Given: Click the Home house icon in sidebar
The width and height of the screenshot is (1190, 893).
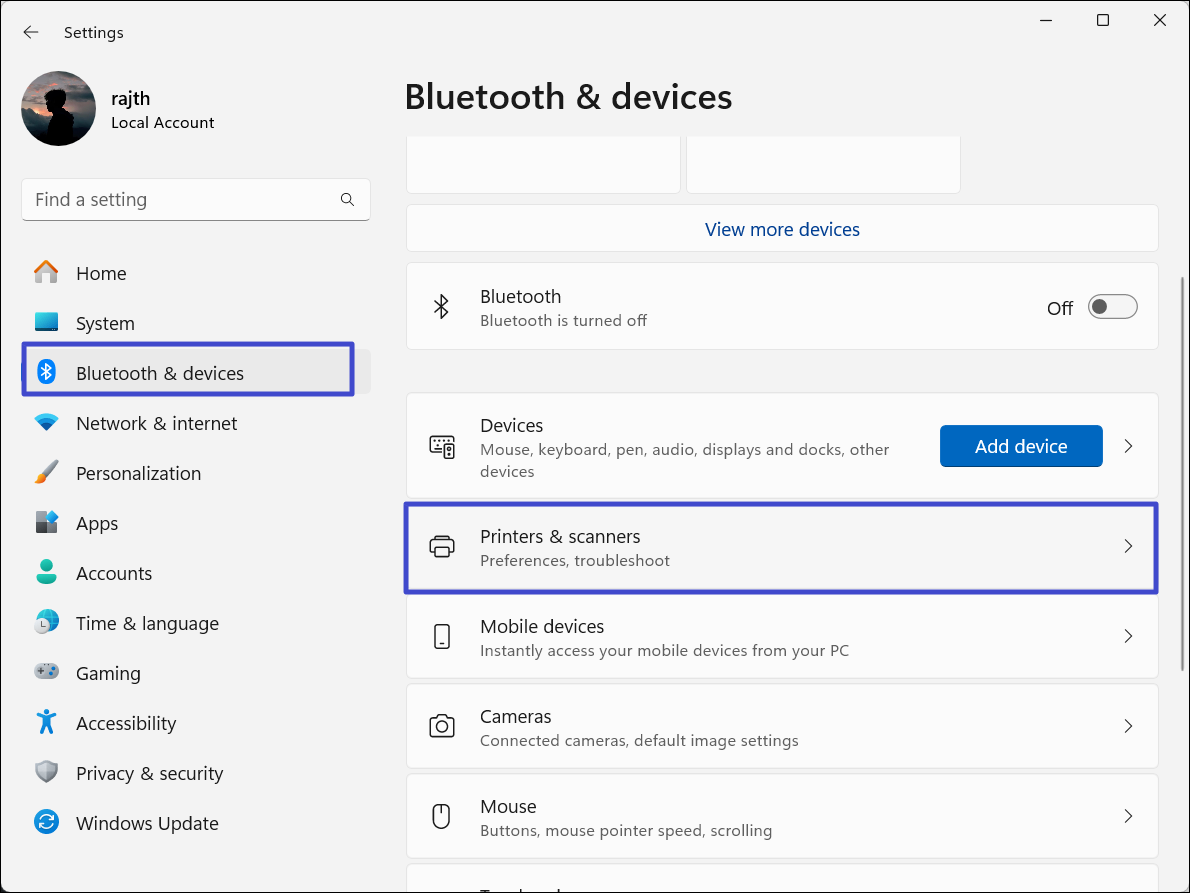Looking at the screenshot, I should (x=46, y=273).
